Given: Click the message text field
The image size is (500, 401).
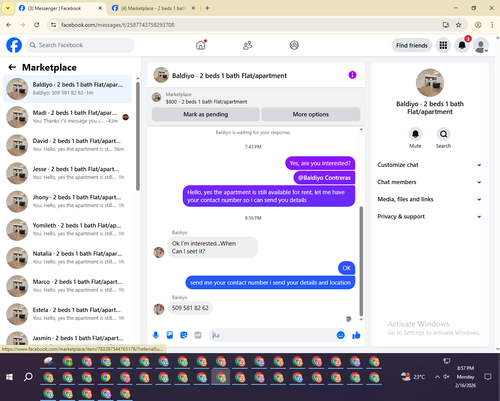Looking at the screenshot, I should point(273,335).
